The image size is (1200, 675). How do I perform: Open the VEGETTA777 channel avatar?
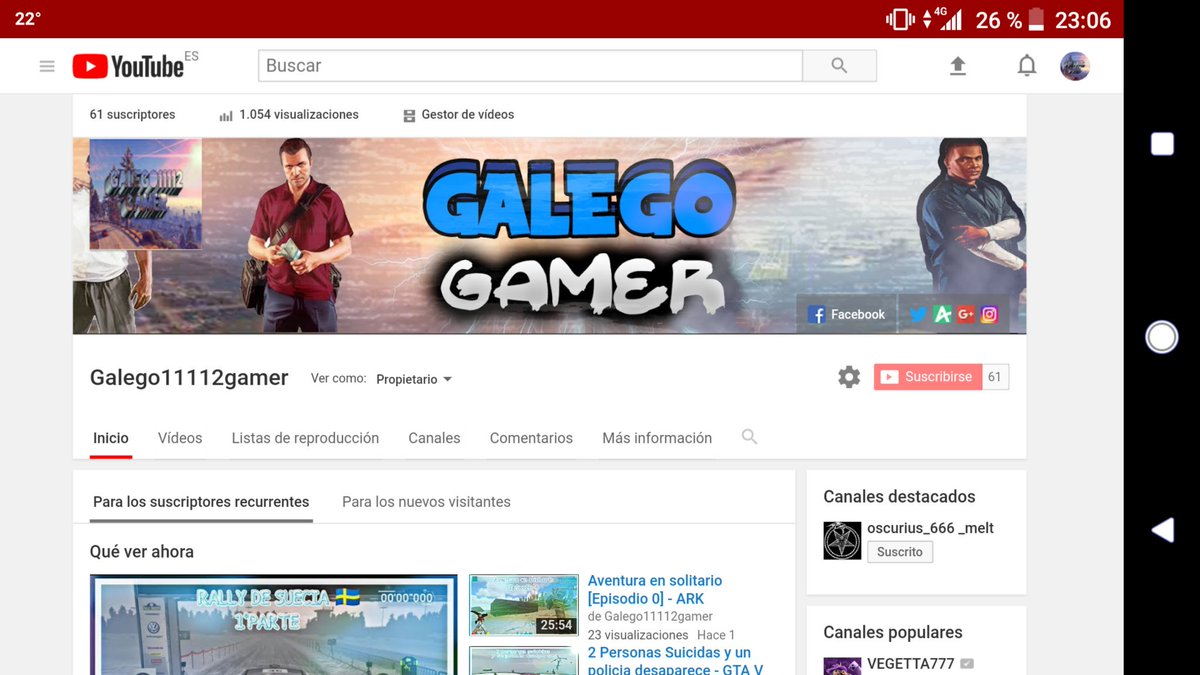coord(842,666)
